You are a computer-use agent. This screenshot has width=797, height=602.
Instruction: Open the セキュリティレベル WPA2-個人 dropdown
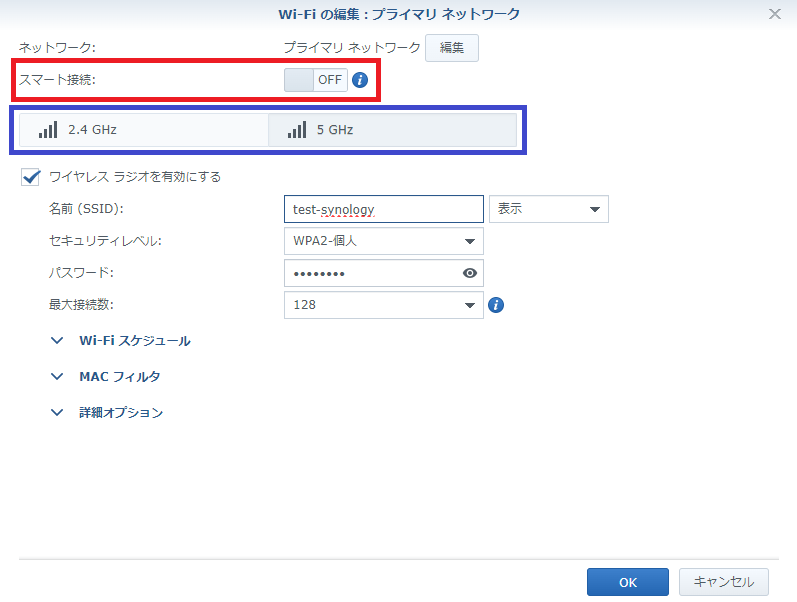click(384, 241)
